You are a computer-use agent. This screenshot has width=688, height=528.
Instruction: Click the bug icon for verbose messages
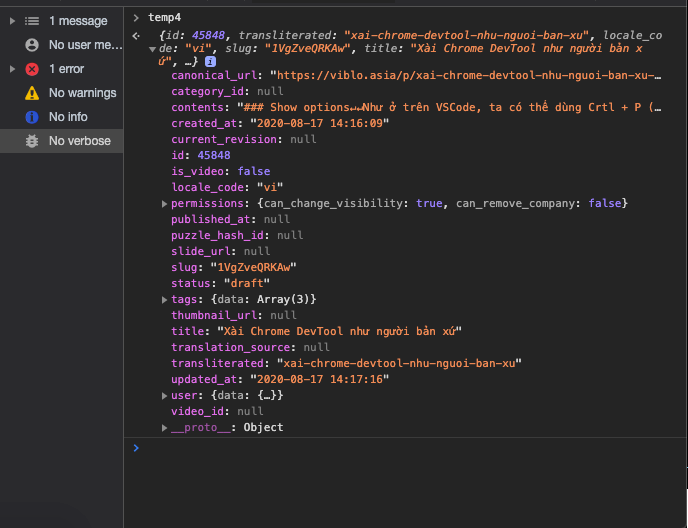point(32,140)
